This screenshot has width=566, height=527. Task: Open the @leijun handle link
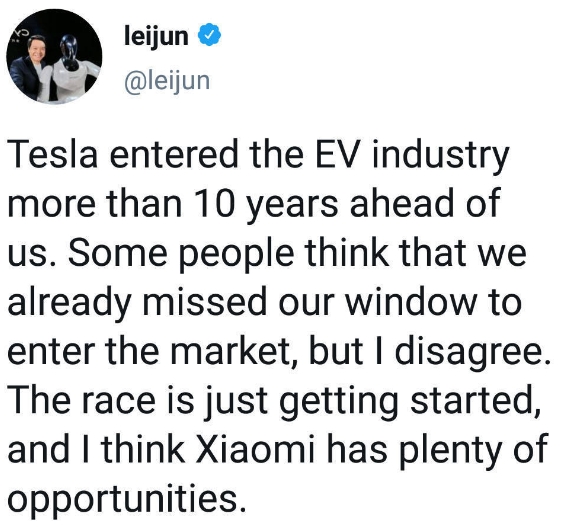(x=167, y=82)
